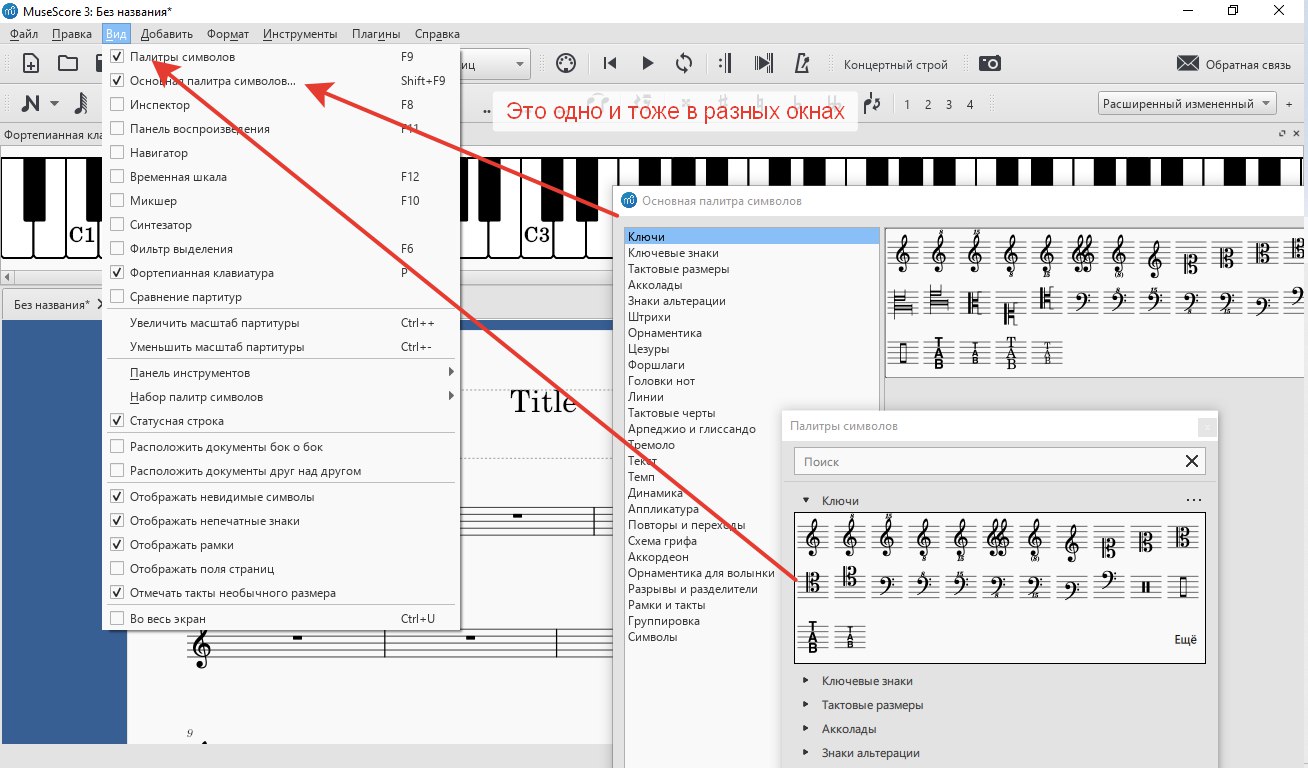Open the Правка menu
Viewport: 1308px width, 768px height.
(x=71, y=34)
